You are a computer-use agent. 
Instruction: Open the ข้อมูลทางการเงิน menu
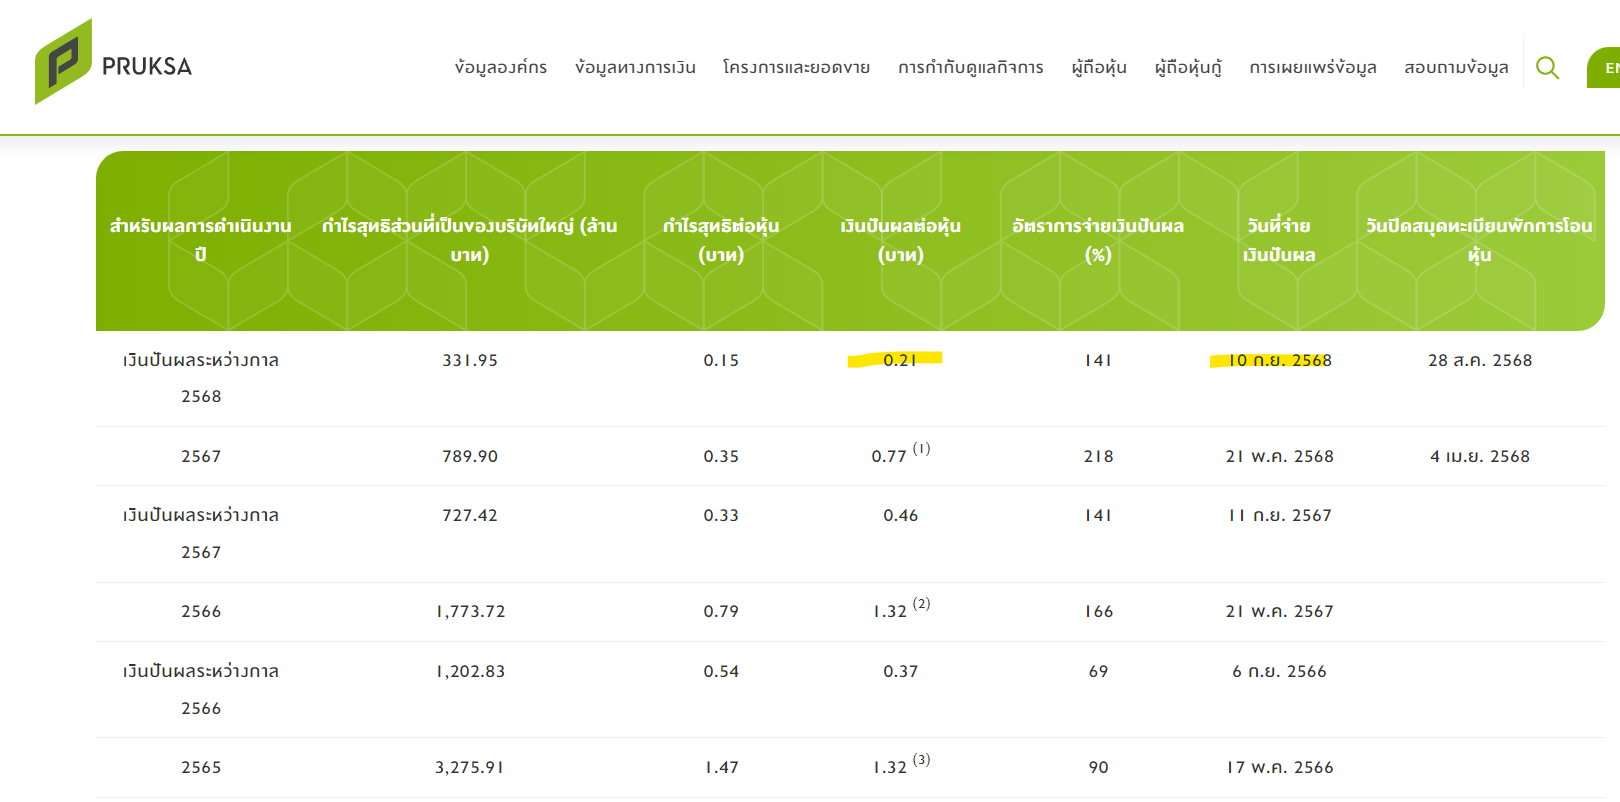tap(635, 67)
